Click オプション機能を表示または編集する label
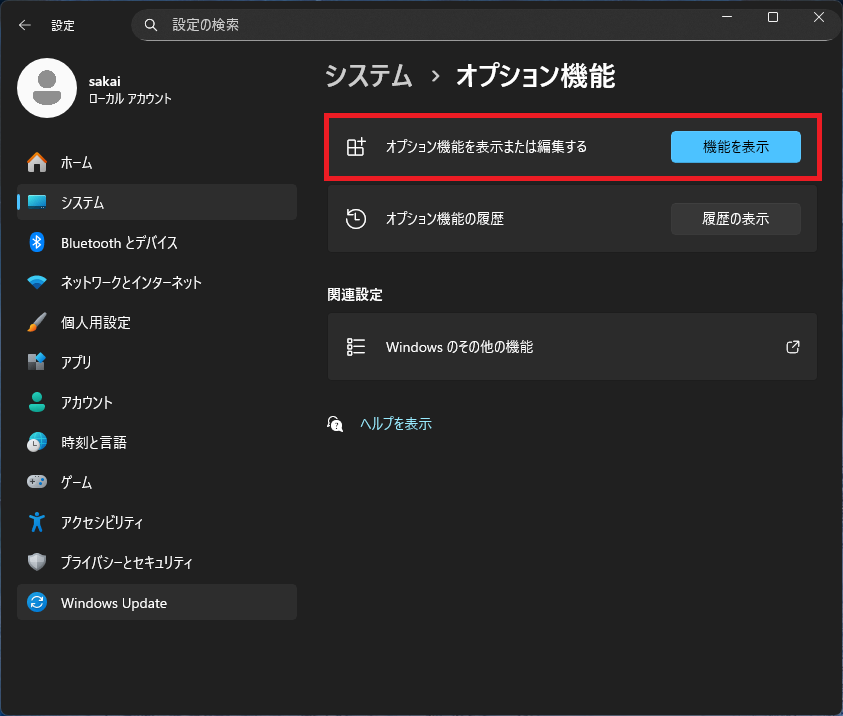Screen dimensions: 843x716 [x=486, y=147]
